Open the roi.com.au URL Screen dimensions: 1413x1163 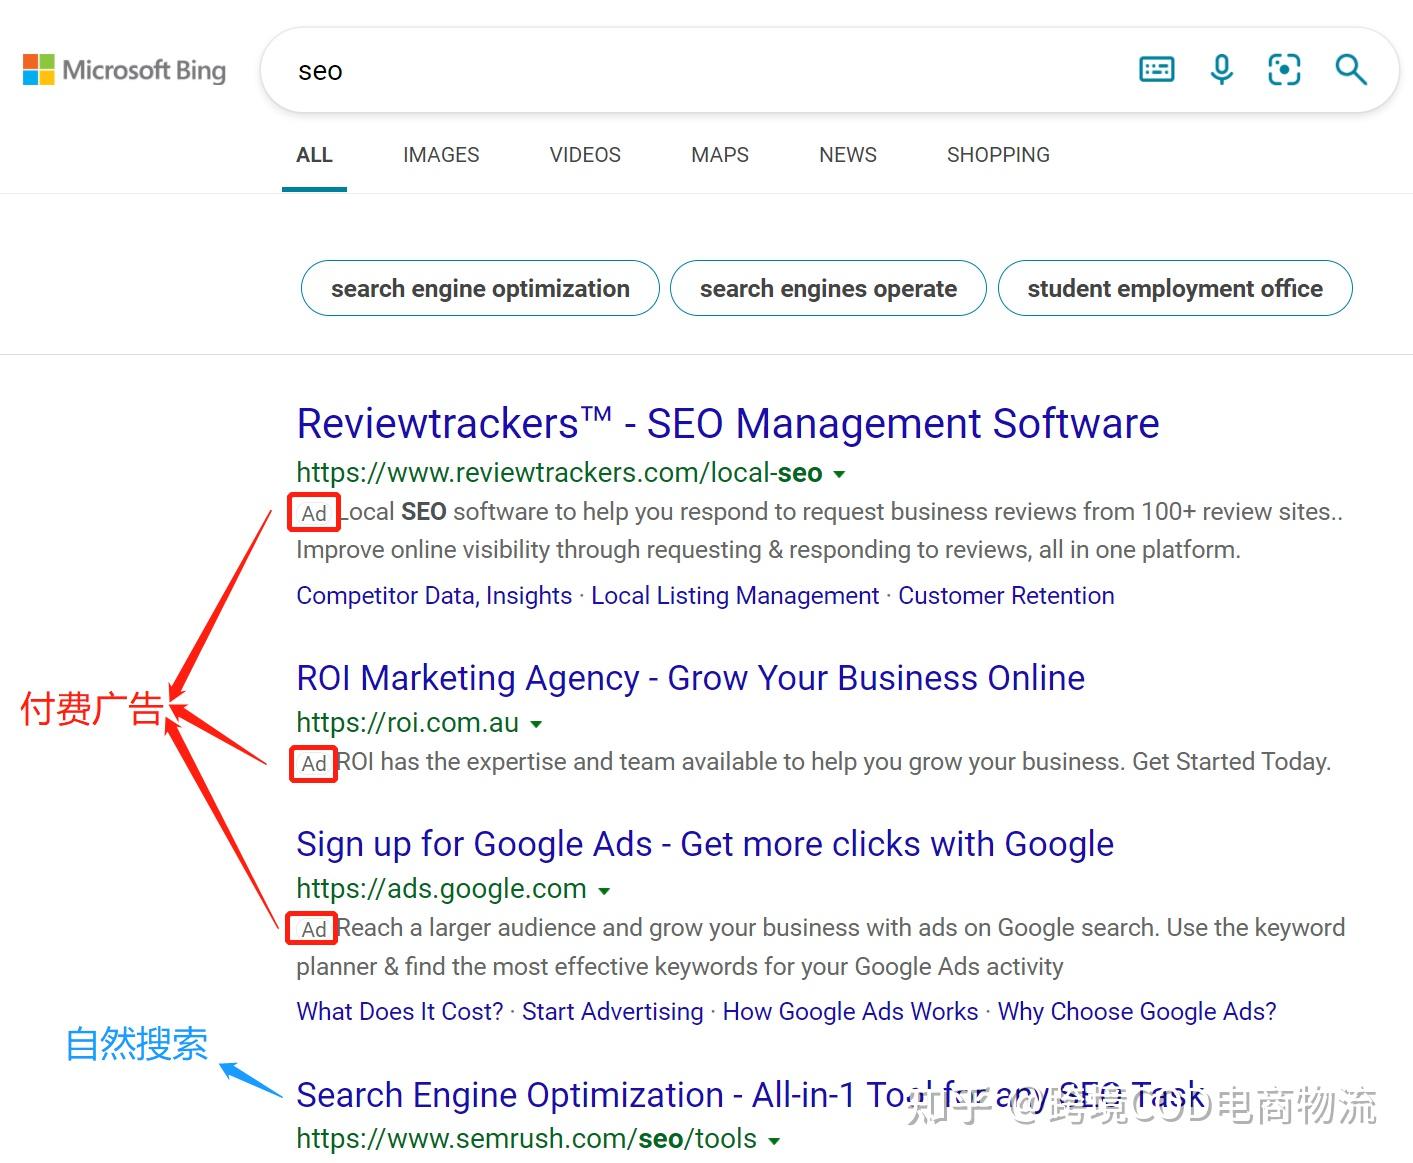[x=407, y=723]
